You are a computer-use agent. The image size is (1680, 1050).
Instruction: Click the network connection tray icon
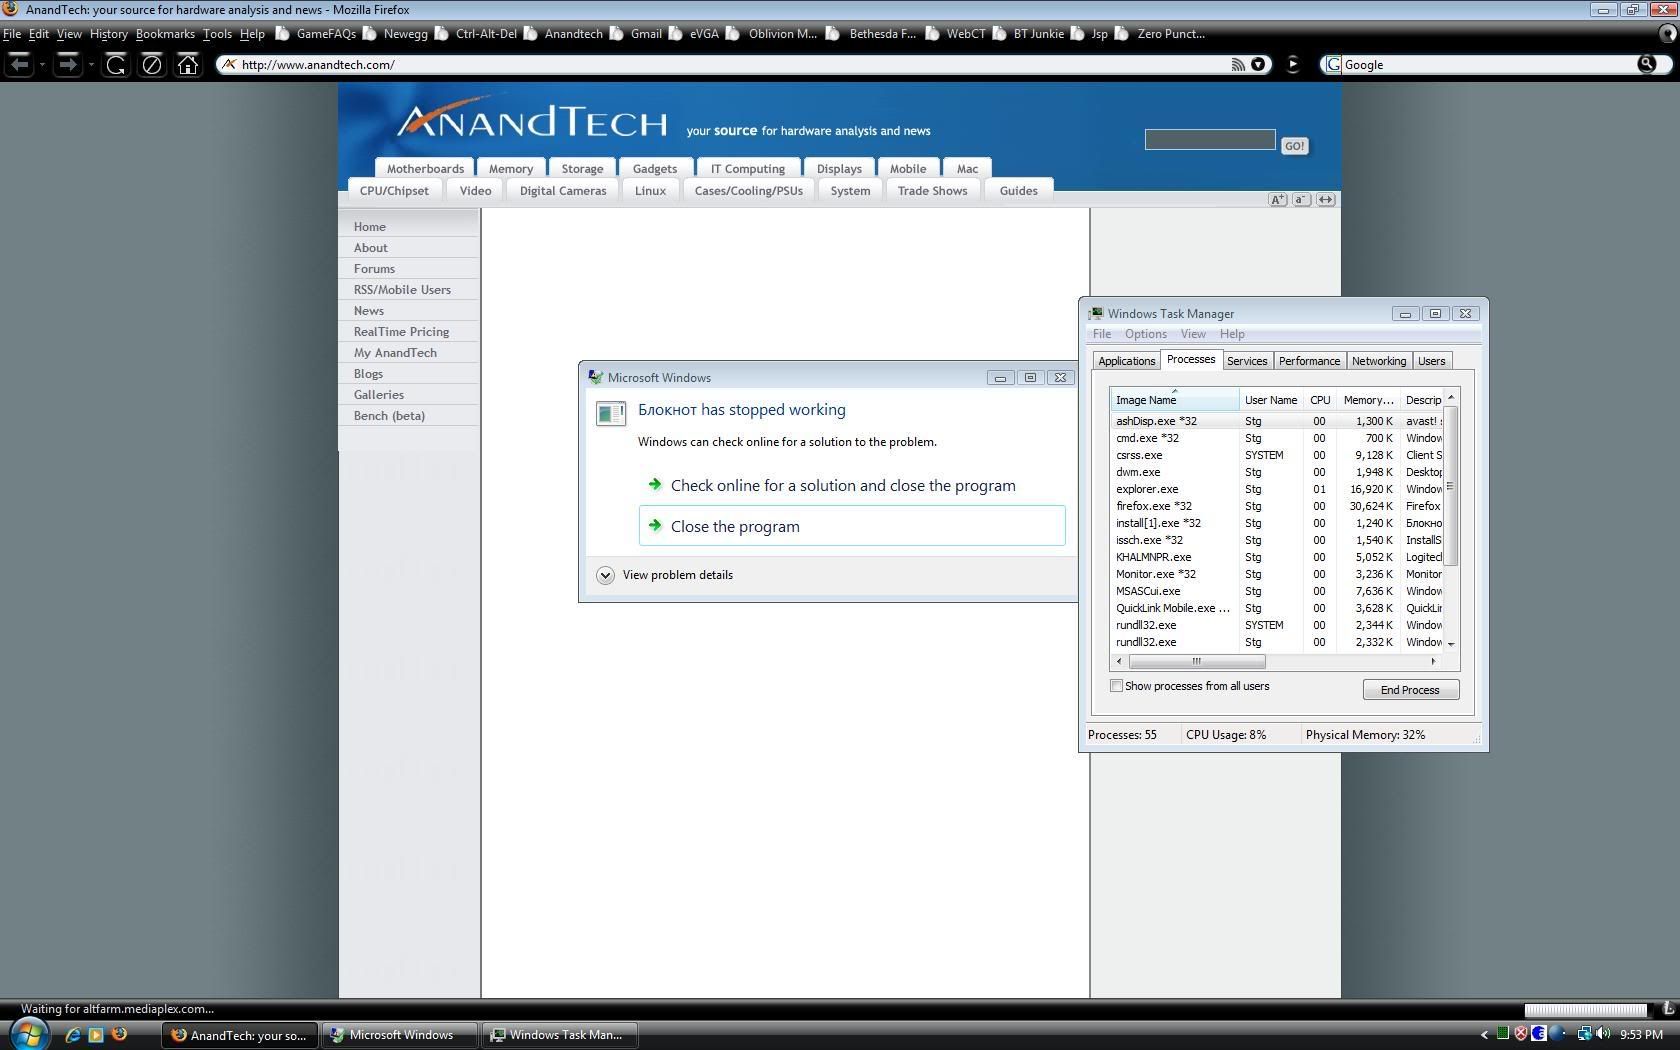[1584, 1034]
